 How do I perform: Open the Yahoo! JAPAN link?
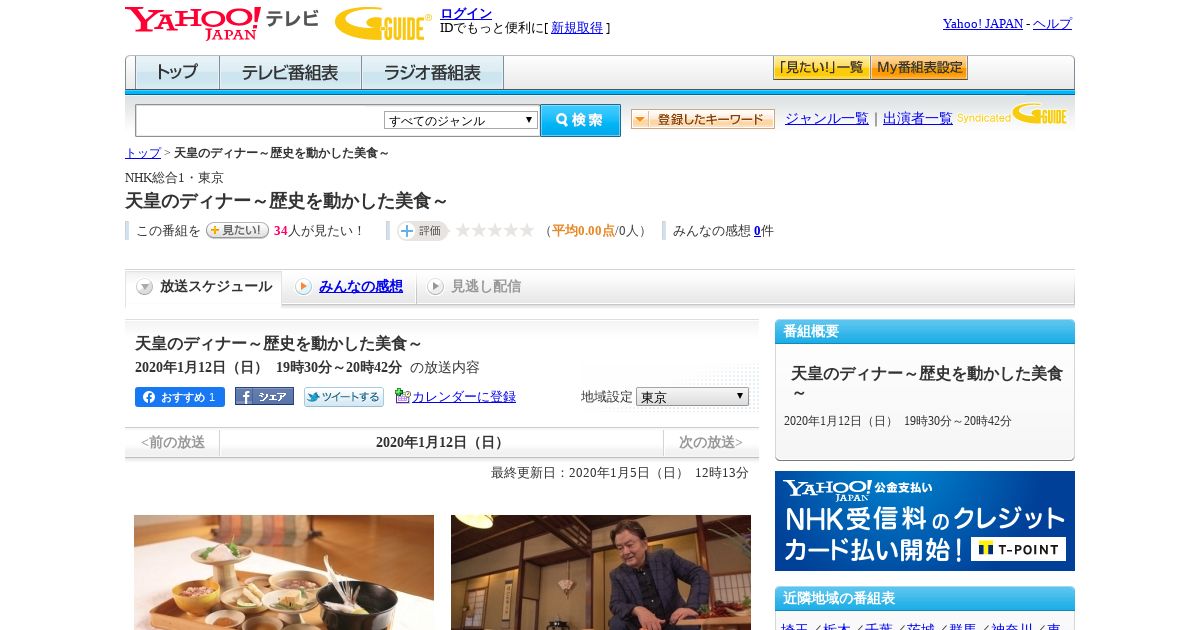pos(983,24)
